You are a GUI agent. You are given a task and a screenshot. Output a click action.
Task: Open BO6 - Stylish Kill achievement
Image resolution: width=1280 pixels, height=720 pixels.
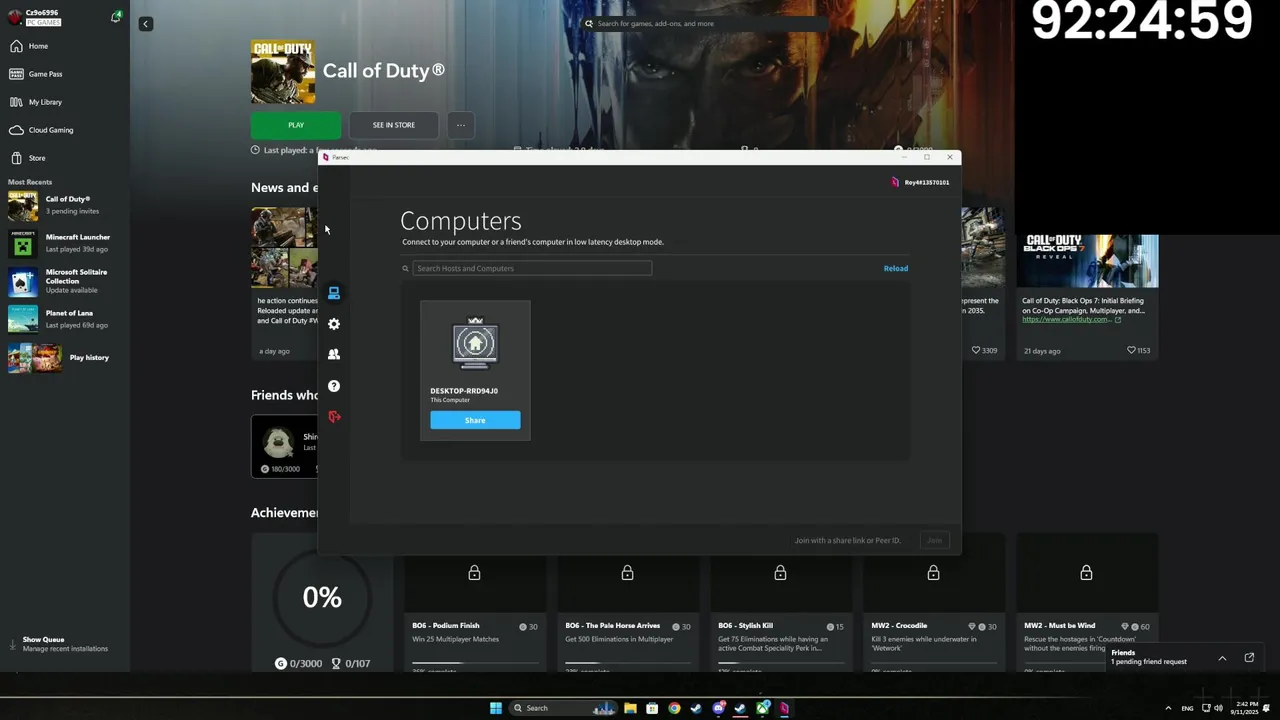(781, 600)
